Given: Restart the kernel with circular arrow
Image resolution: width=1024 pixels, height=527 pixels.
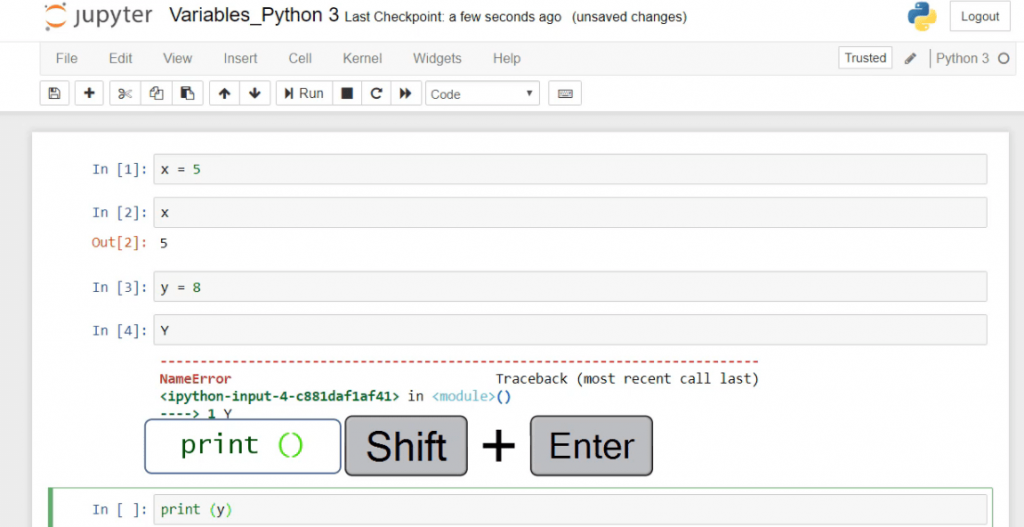Looking at the screenshot, I should (x=376, y=93).
